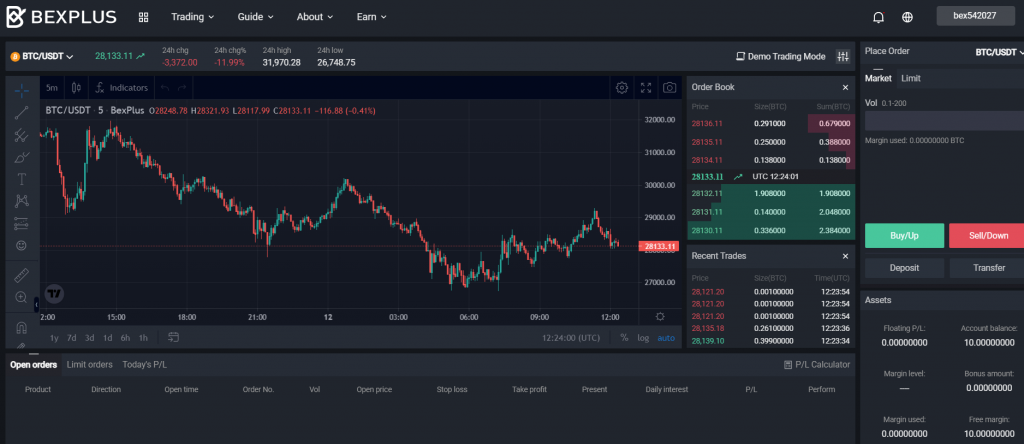The height and width of the screenshot is (444, 1024).
Task: Switch to the Market order tab
Action: coord(878,78)
